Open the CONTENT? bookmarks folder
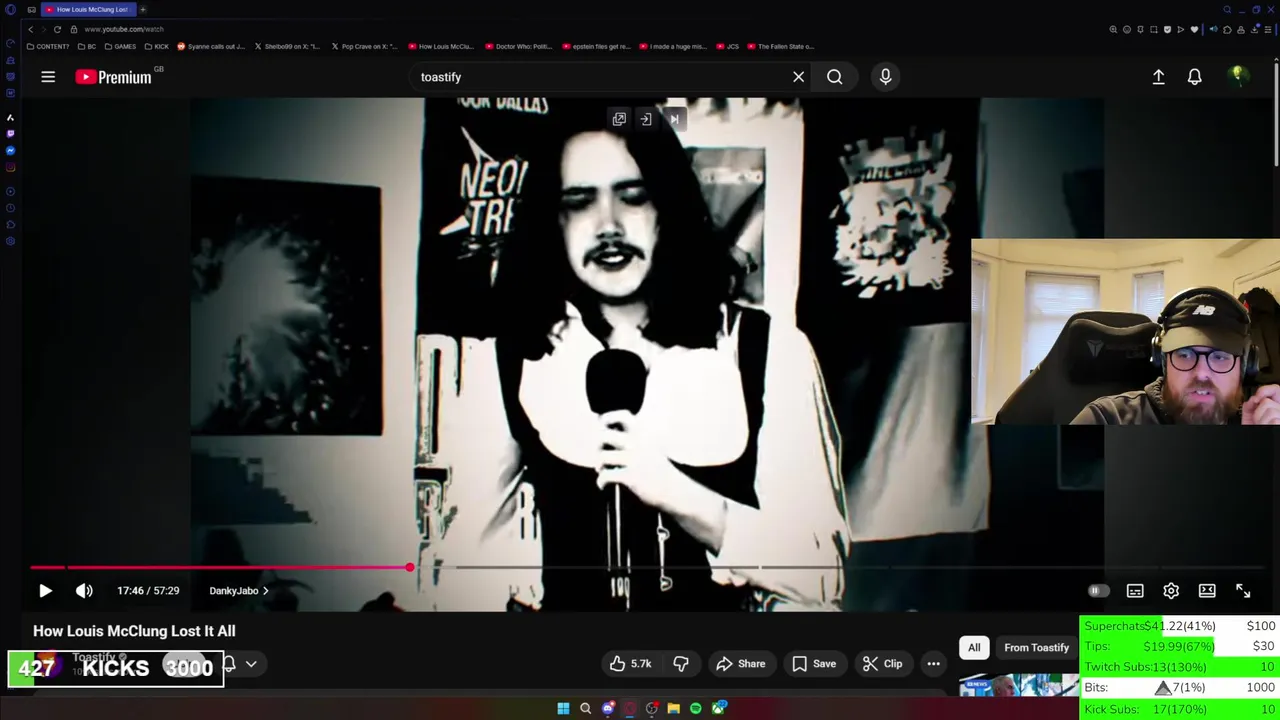1280x720 pixels. [x=49, y=46]
